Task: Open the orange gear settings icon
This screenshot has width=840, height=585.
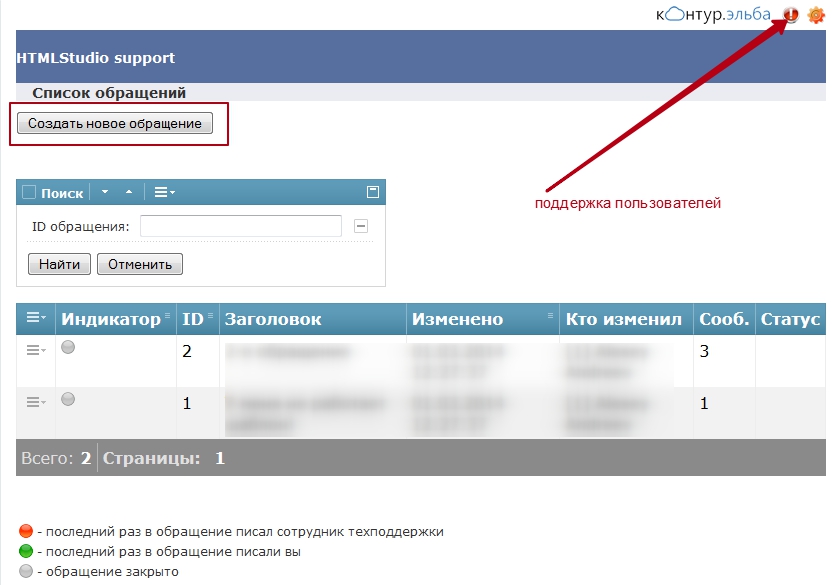Action: (815, 15)
